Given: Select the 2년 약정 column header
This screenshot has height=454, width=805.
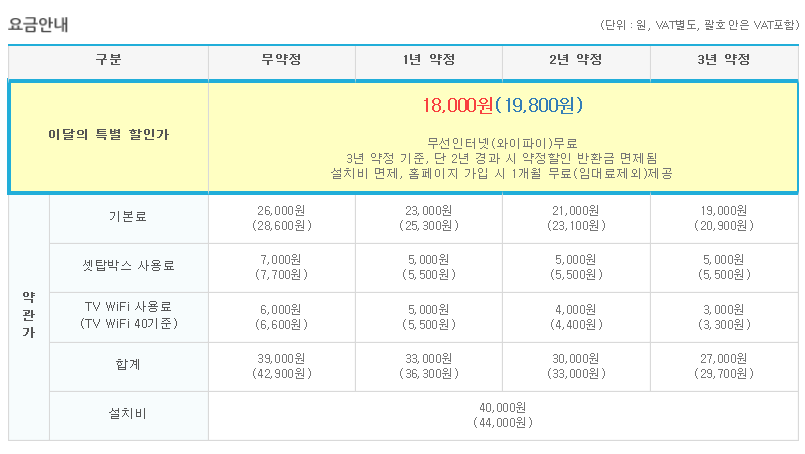Looking at the screenshot, I should [x=576, y=61].
